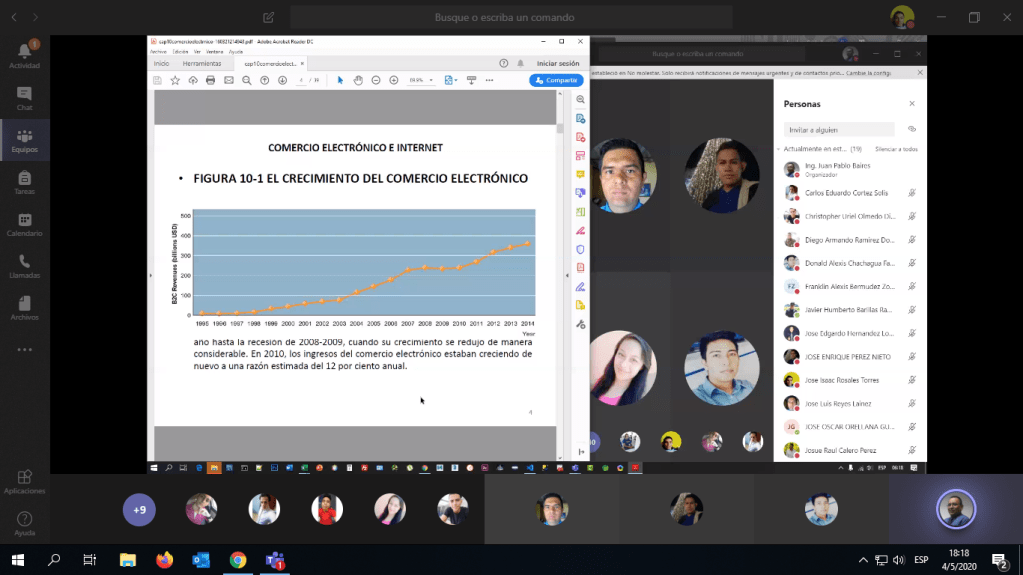Click the new chat compose icon
Image resolution: width=1023 pixels, height=575 pixels.
pos(268,18)
